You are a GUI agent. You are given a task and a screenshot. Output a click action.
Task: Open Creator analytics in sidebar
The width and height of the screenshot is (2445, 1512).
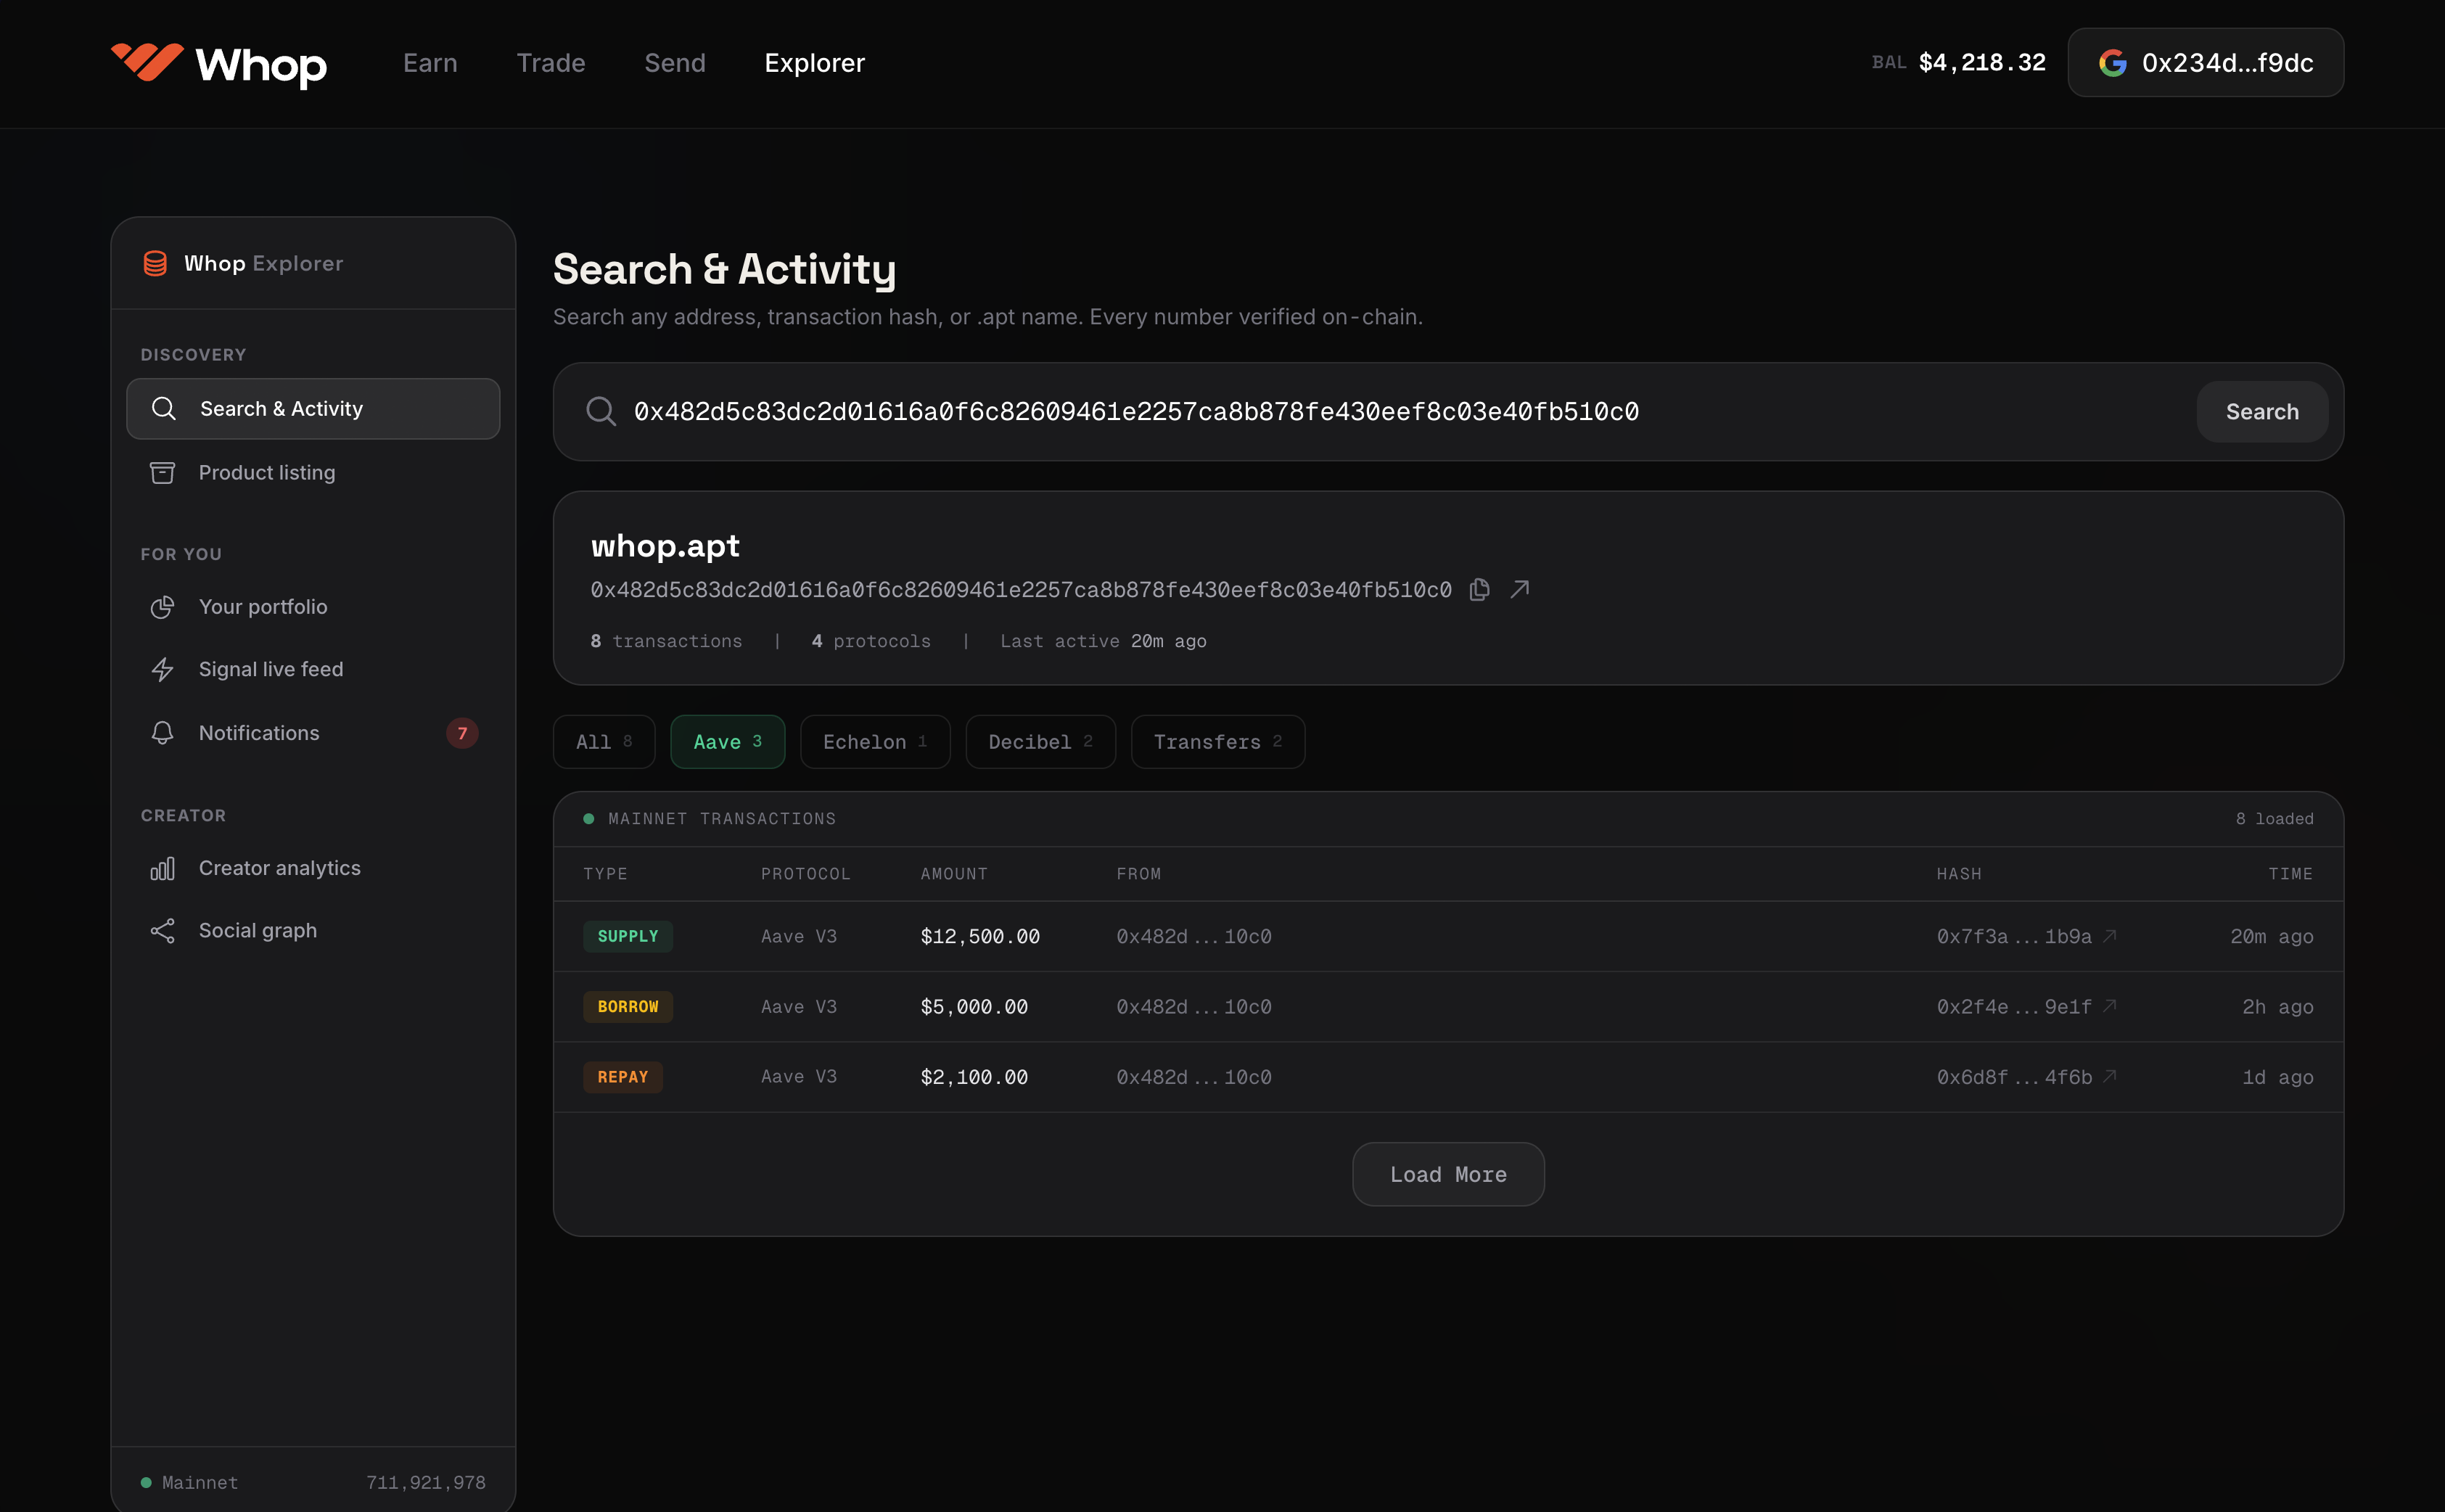click(313, 868)
